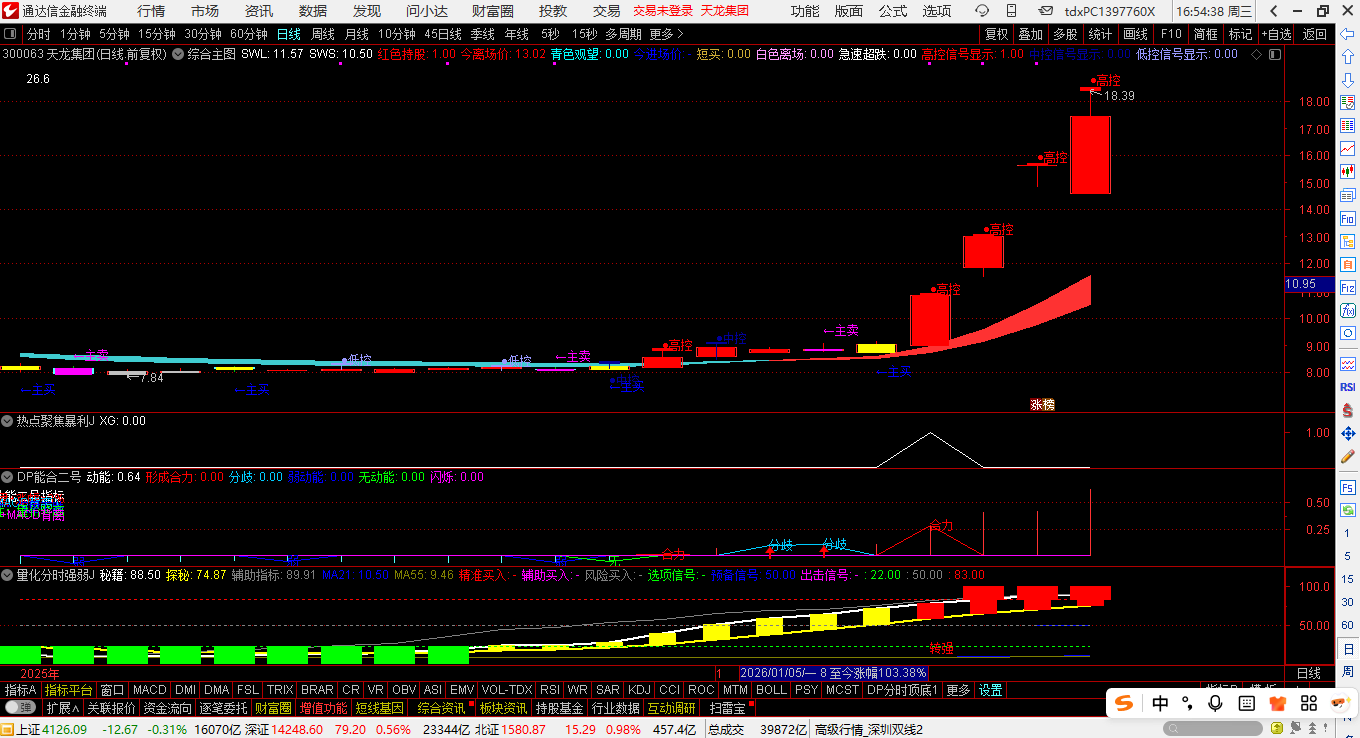The height and width of the screenshot is (738, 1360).
Task: Open the 行情 menu
Action: pyautogui.click(x=151, y=11)
